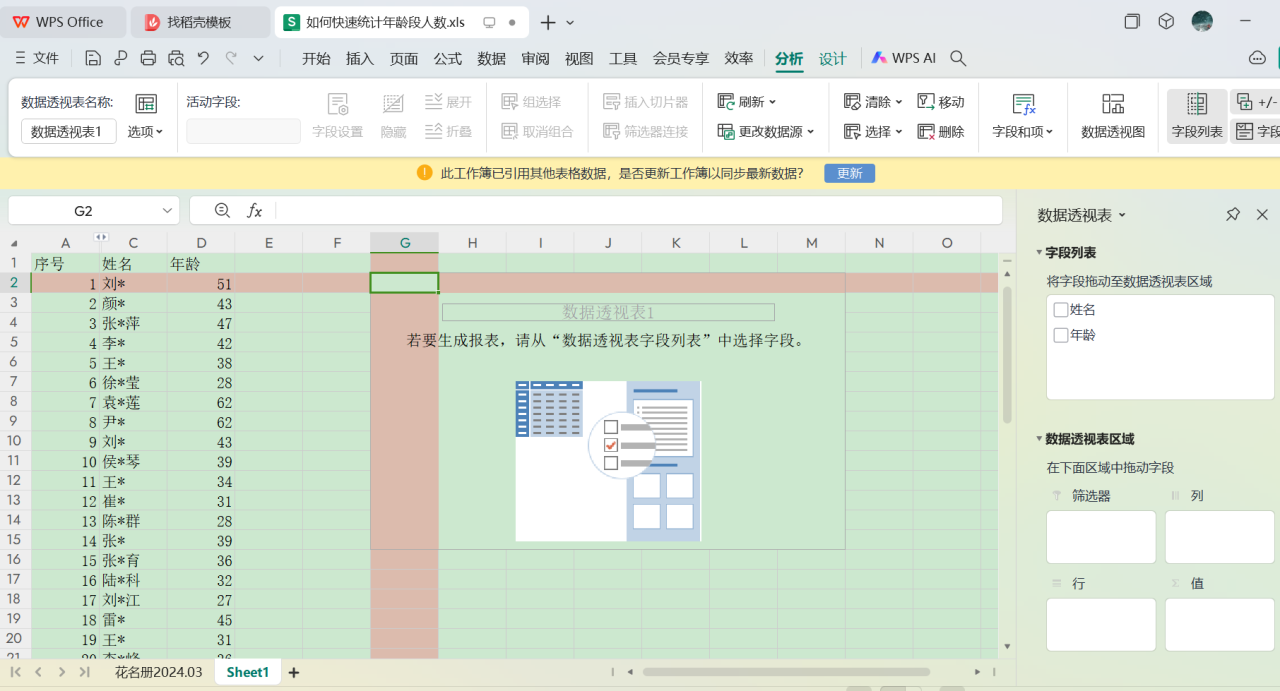1280x691 pixels.
Task: Click the WPS AI button
Action: (903, 58)
